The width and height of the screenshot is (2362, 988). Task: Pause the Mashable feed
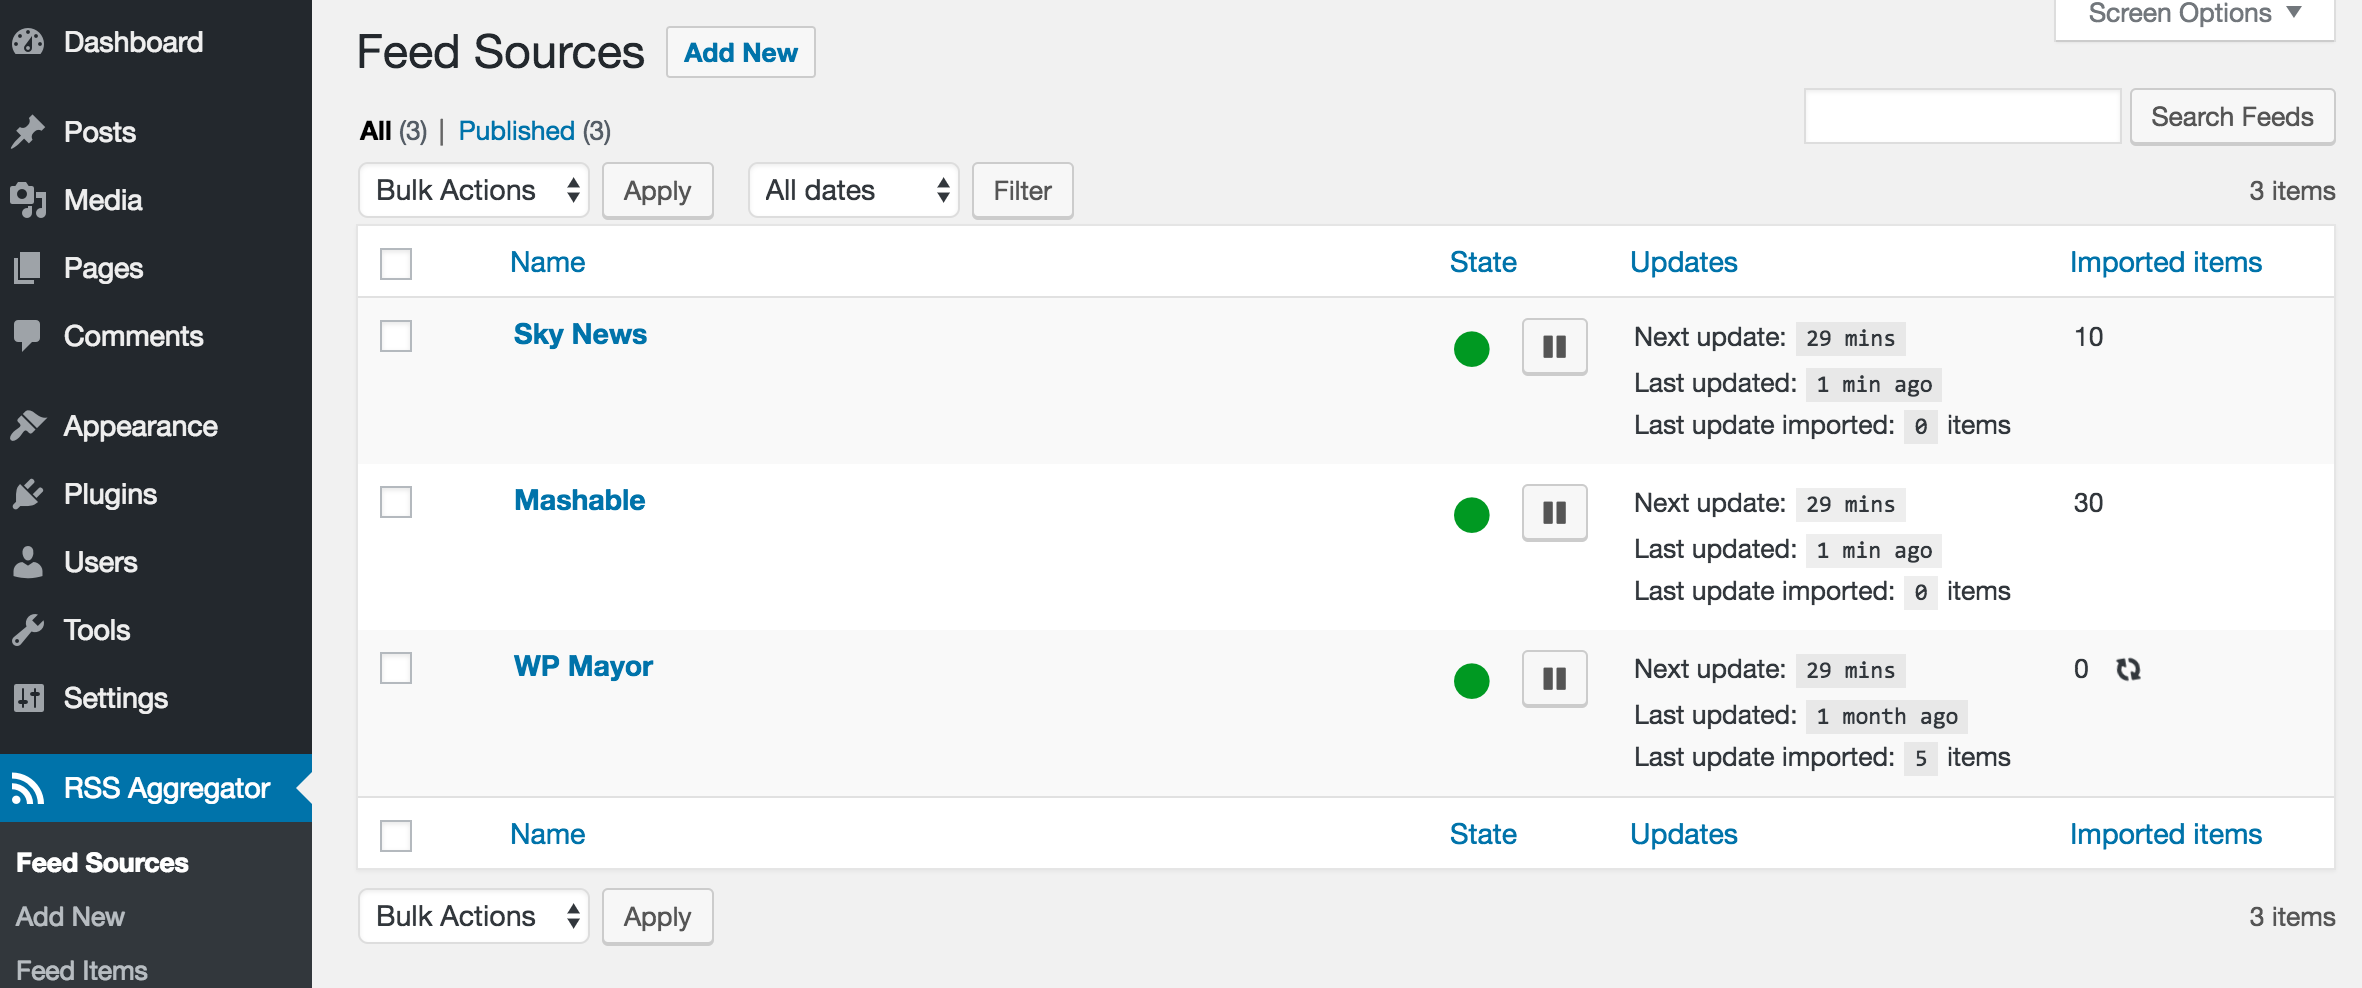(x=1555, y=513)
